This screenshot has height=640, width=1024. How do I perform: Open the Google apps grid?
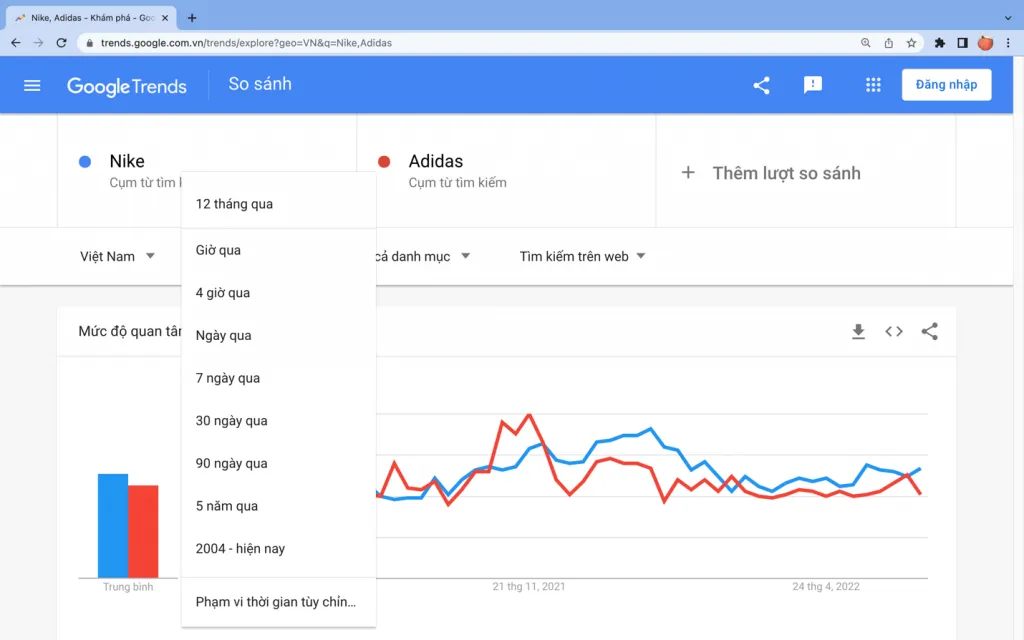coord(873,85)
